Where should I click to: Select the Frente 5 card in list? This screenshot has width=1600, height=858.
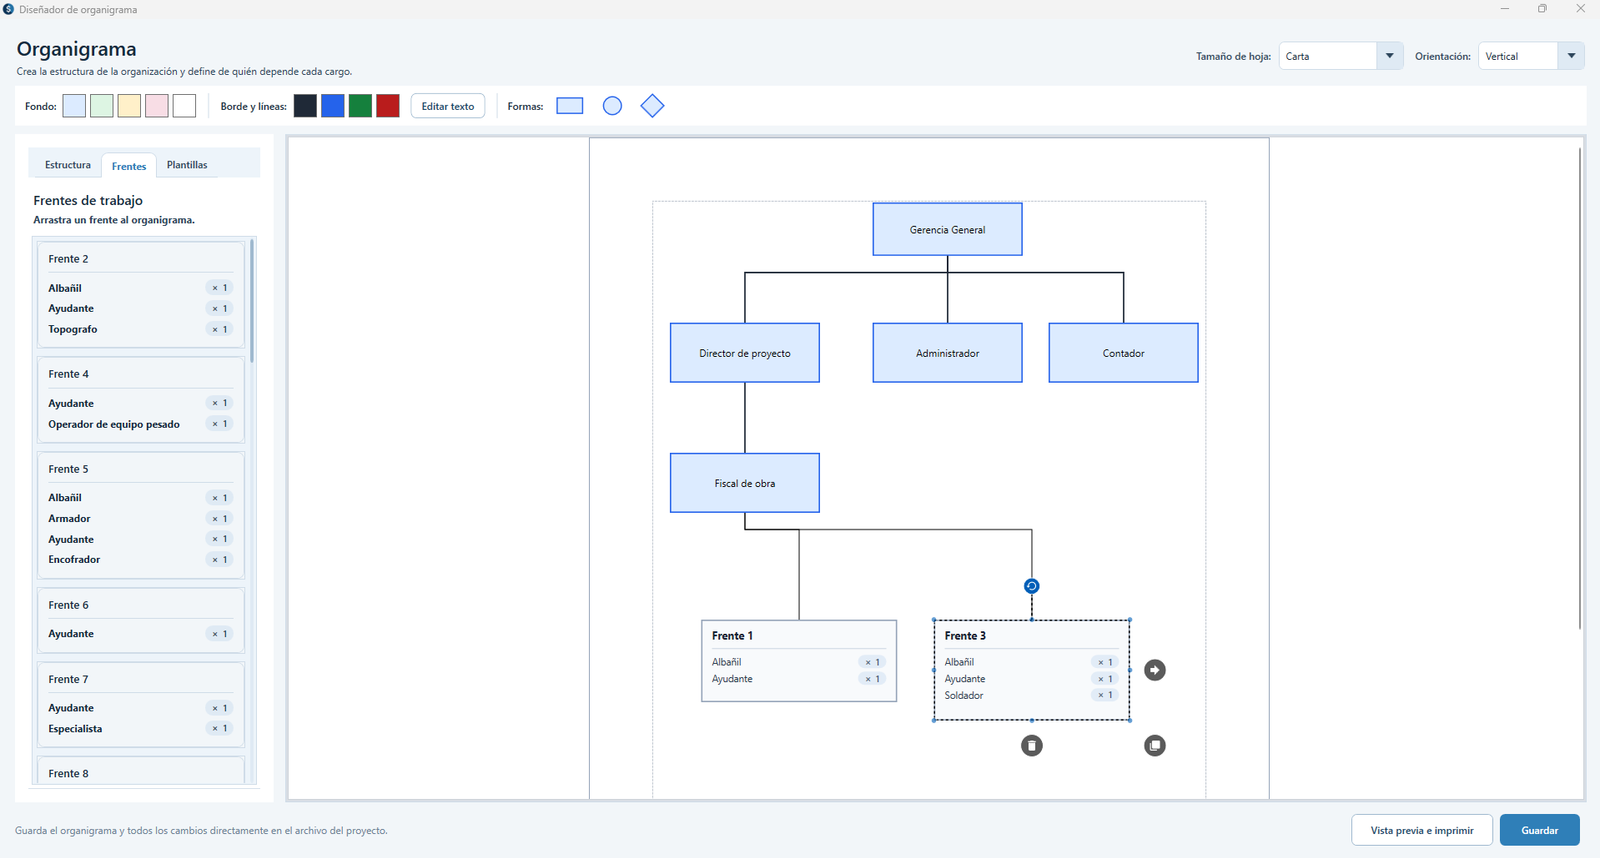141,514
